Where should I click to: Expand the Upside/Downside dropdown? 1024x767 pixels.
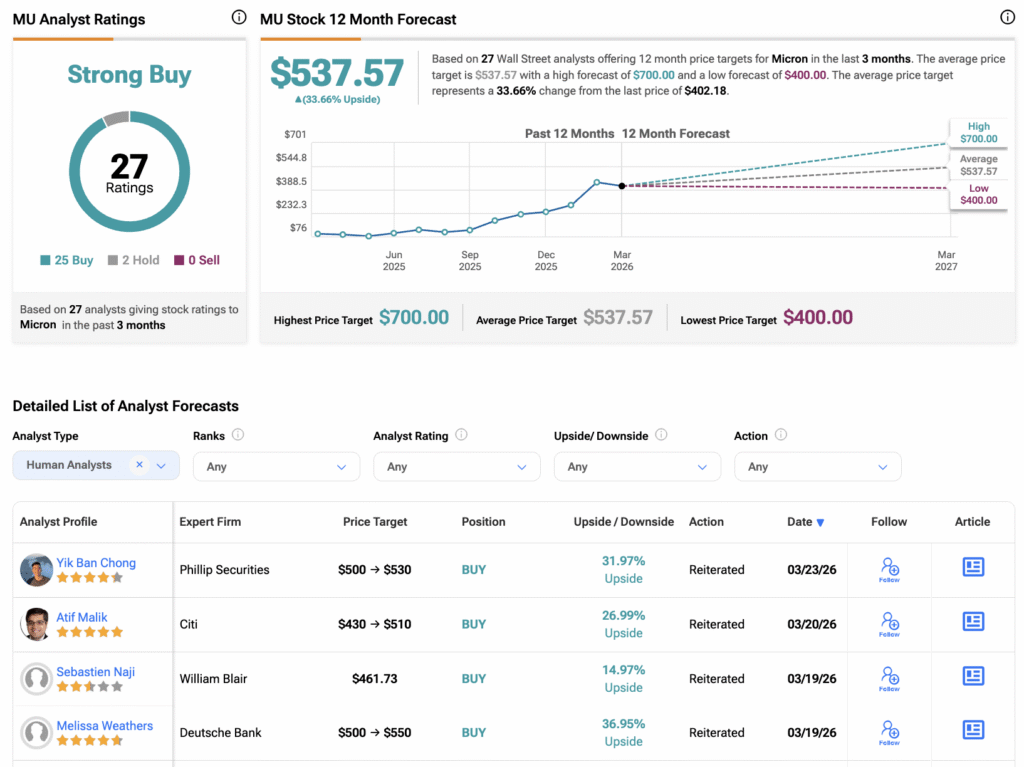(x=637, y=466)
